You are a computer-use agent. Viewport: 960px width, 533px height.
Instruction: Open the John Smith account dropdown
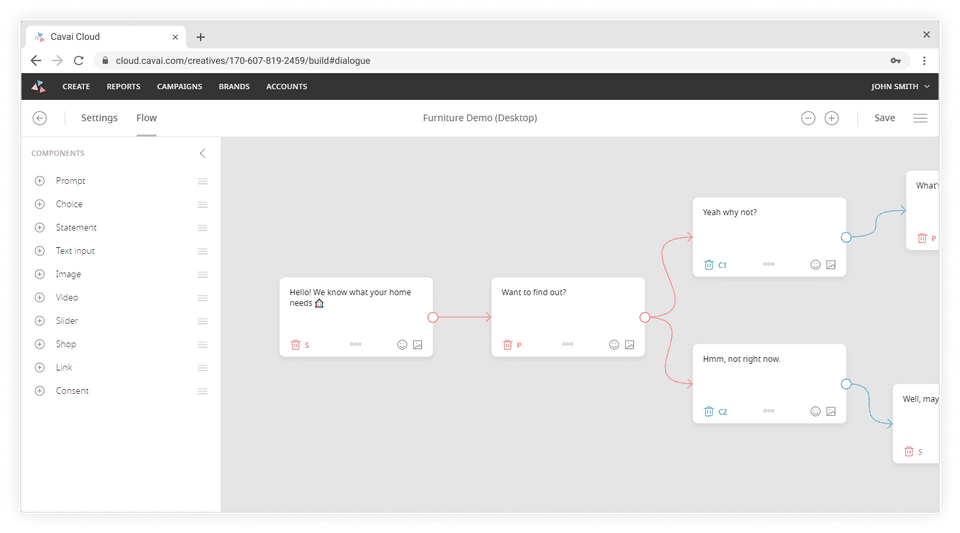[x=900, y=87]
